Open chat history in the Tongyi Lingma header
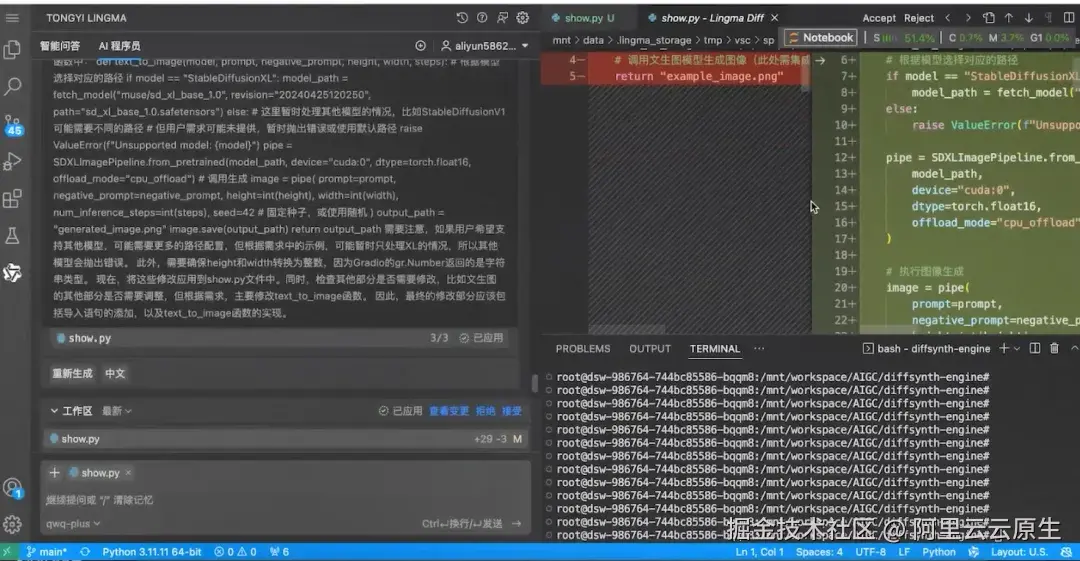Screen dimensions: 1080x561 click(x=462, y=18)
